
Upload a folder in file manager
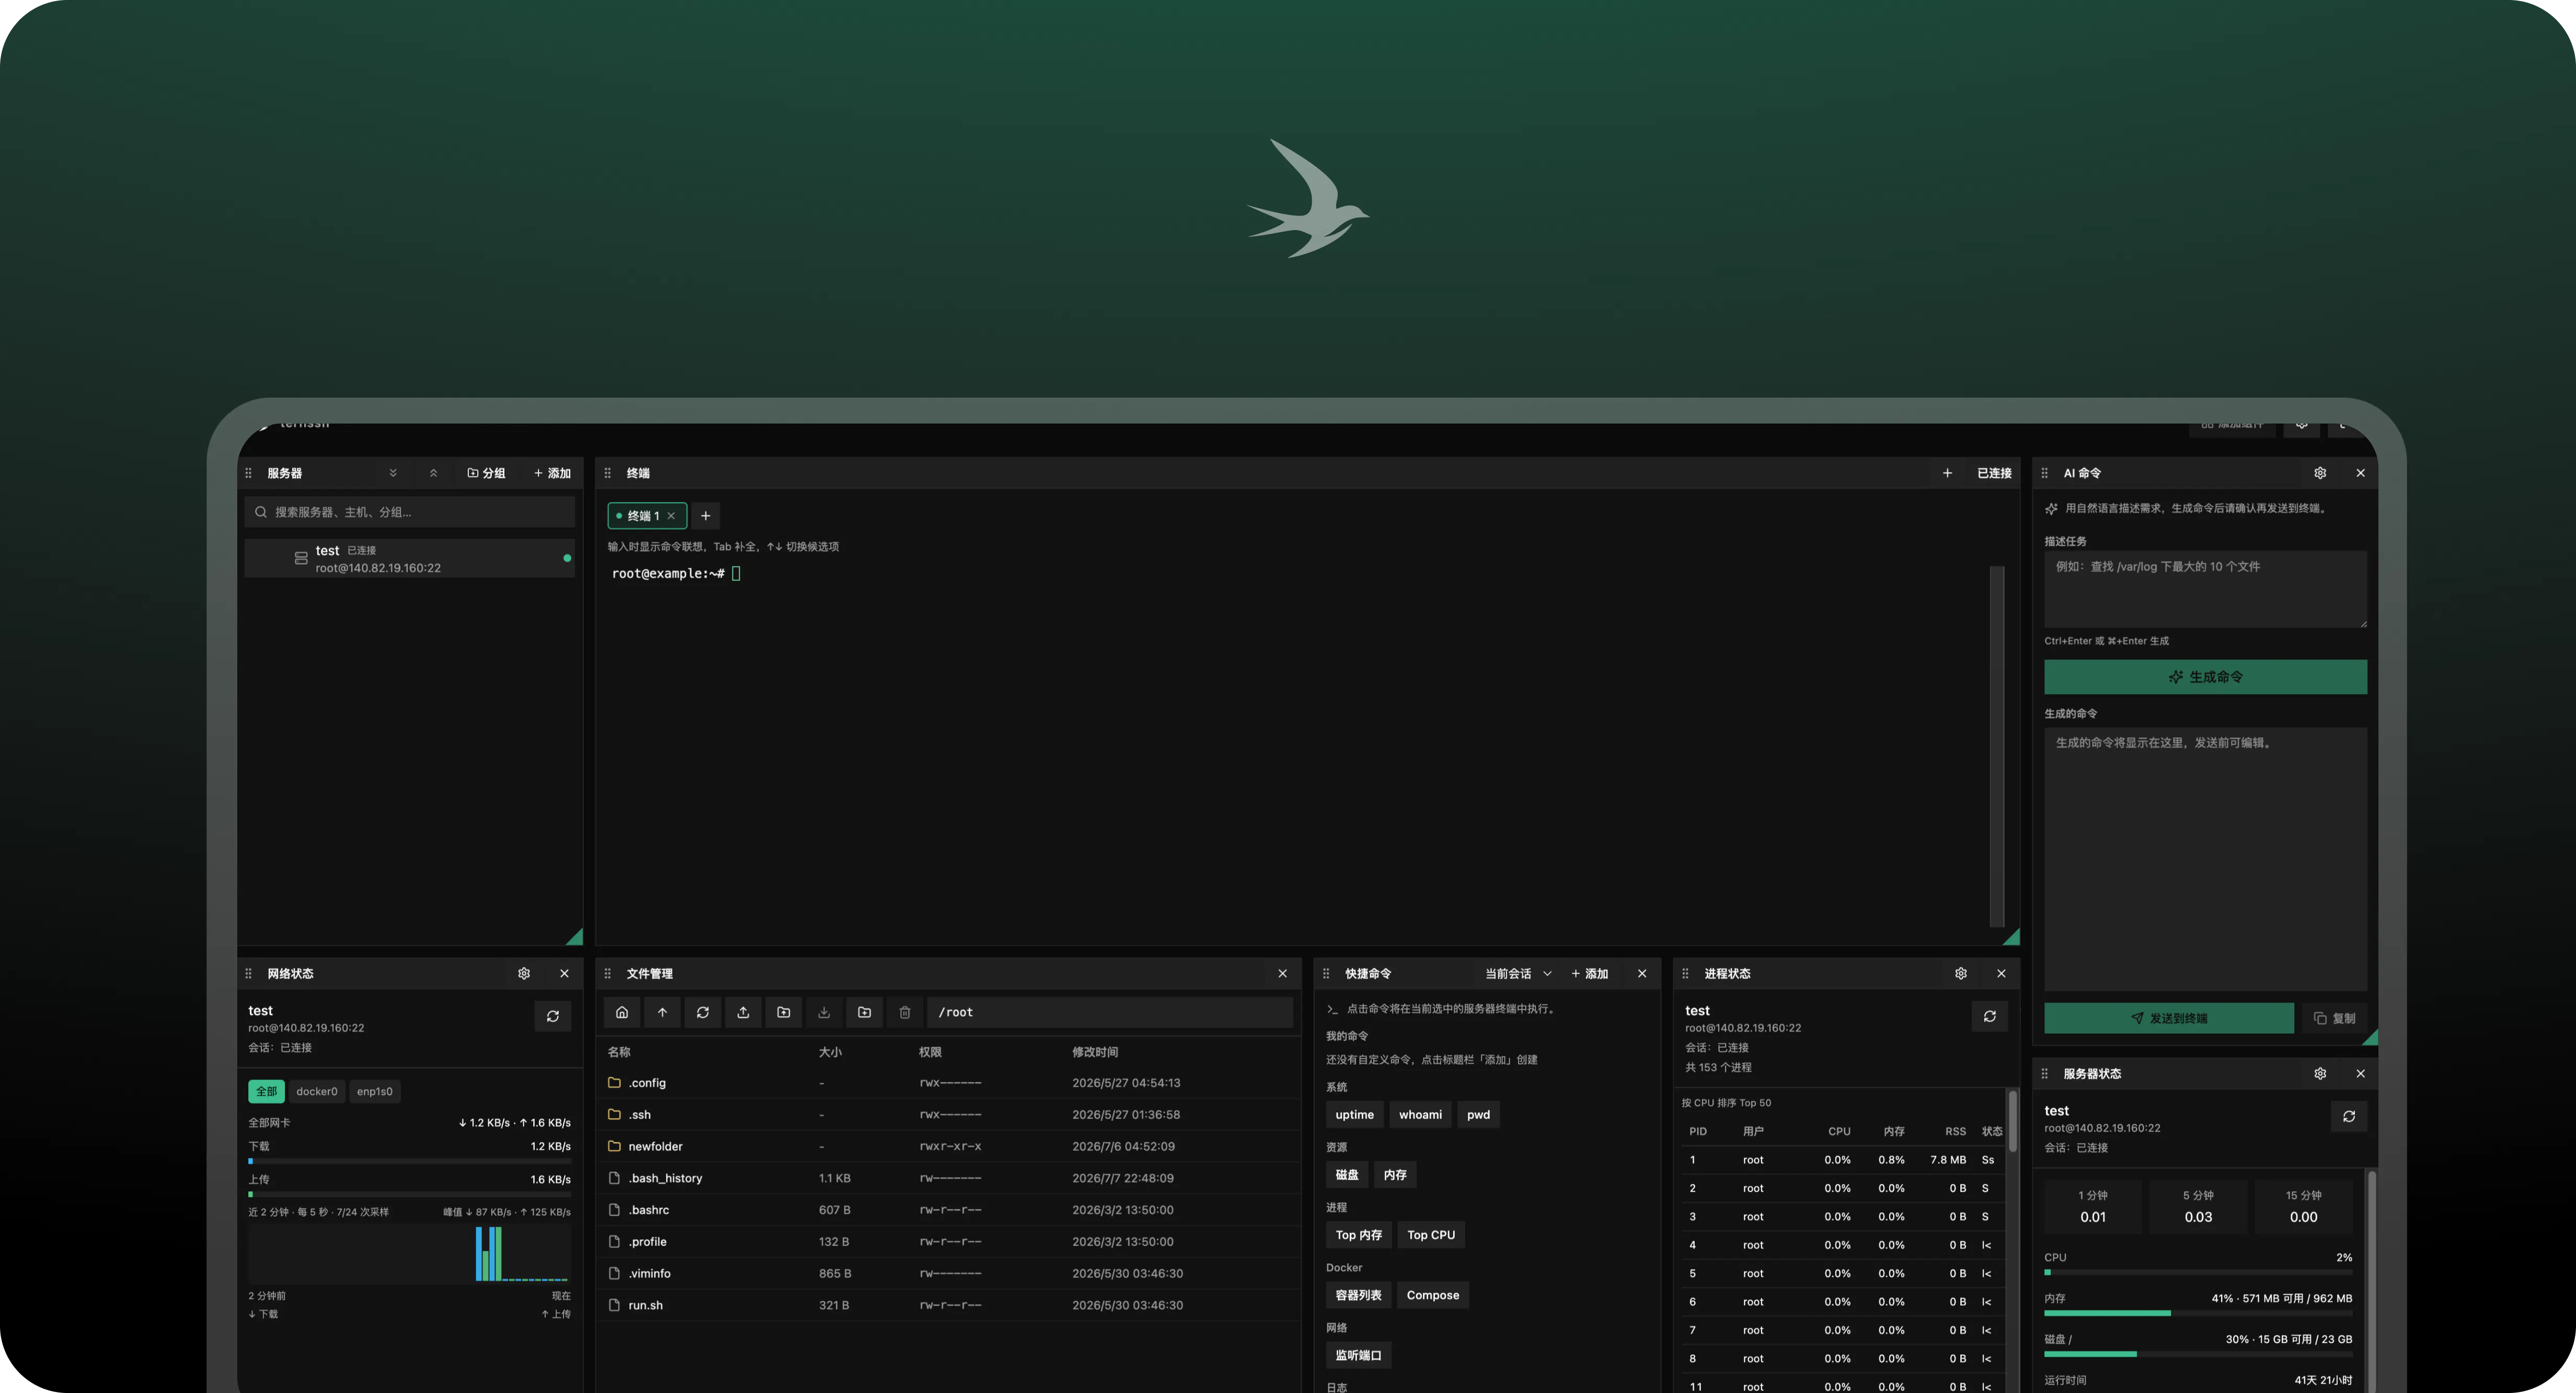(x=784, y=1012)
